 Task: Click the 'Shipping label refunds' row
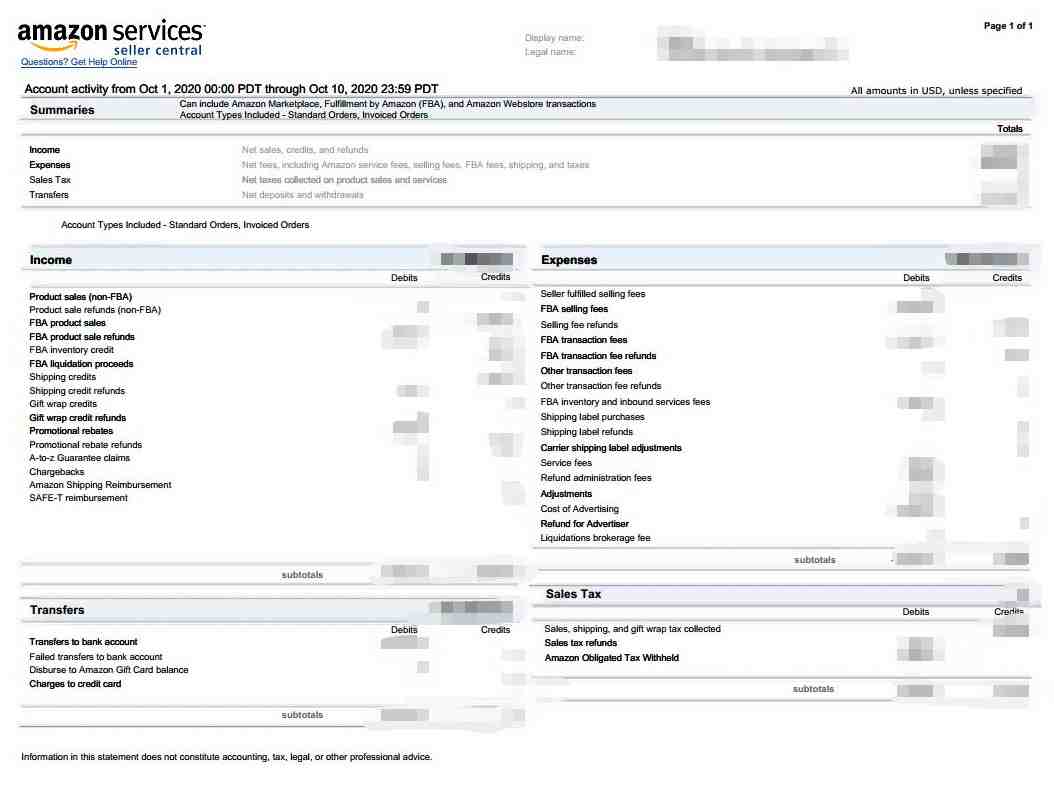pyautogui.click(x=586, y=432)
